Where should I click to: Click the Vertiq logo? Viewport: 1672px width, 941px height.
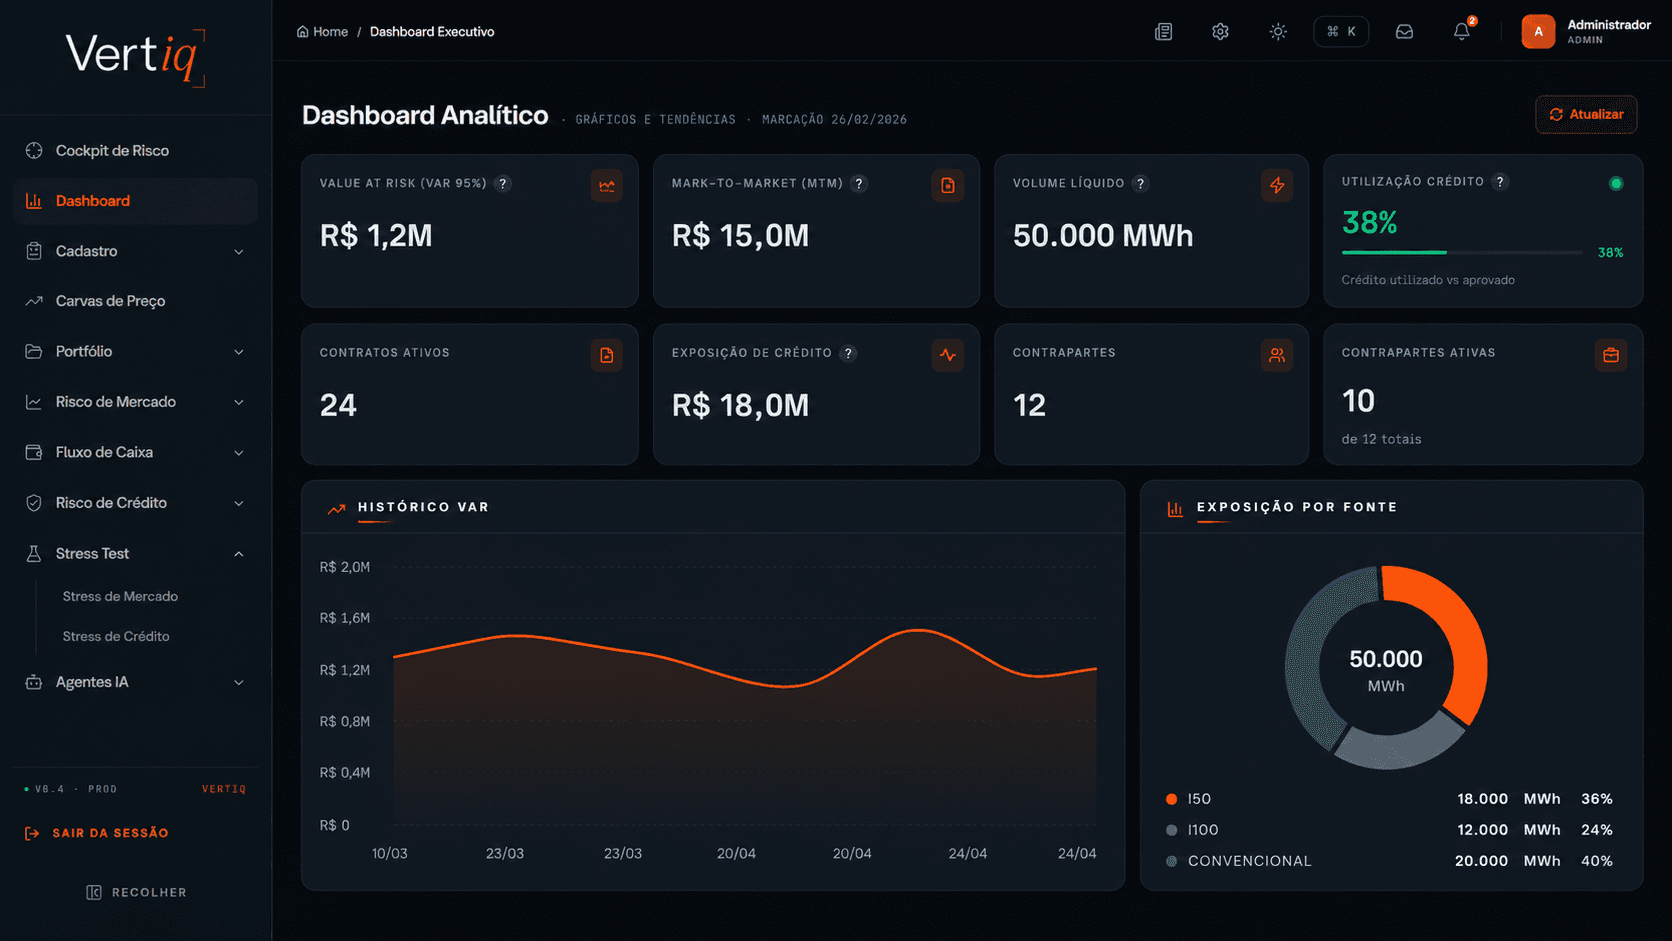[x=135, y=56]
